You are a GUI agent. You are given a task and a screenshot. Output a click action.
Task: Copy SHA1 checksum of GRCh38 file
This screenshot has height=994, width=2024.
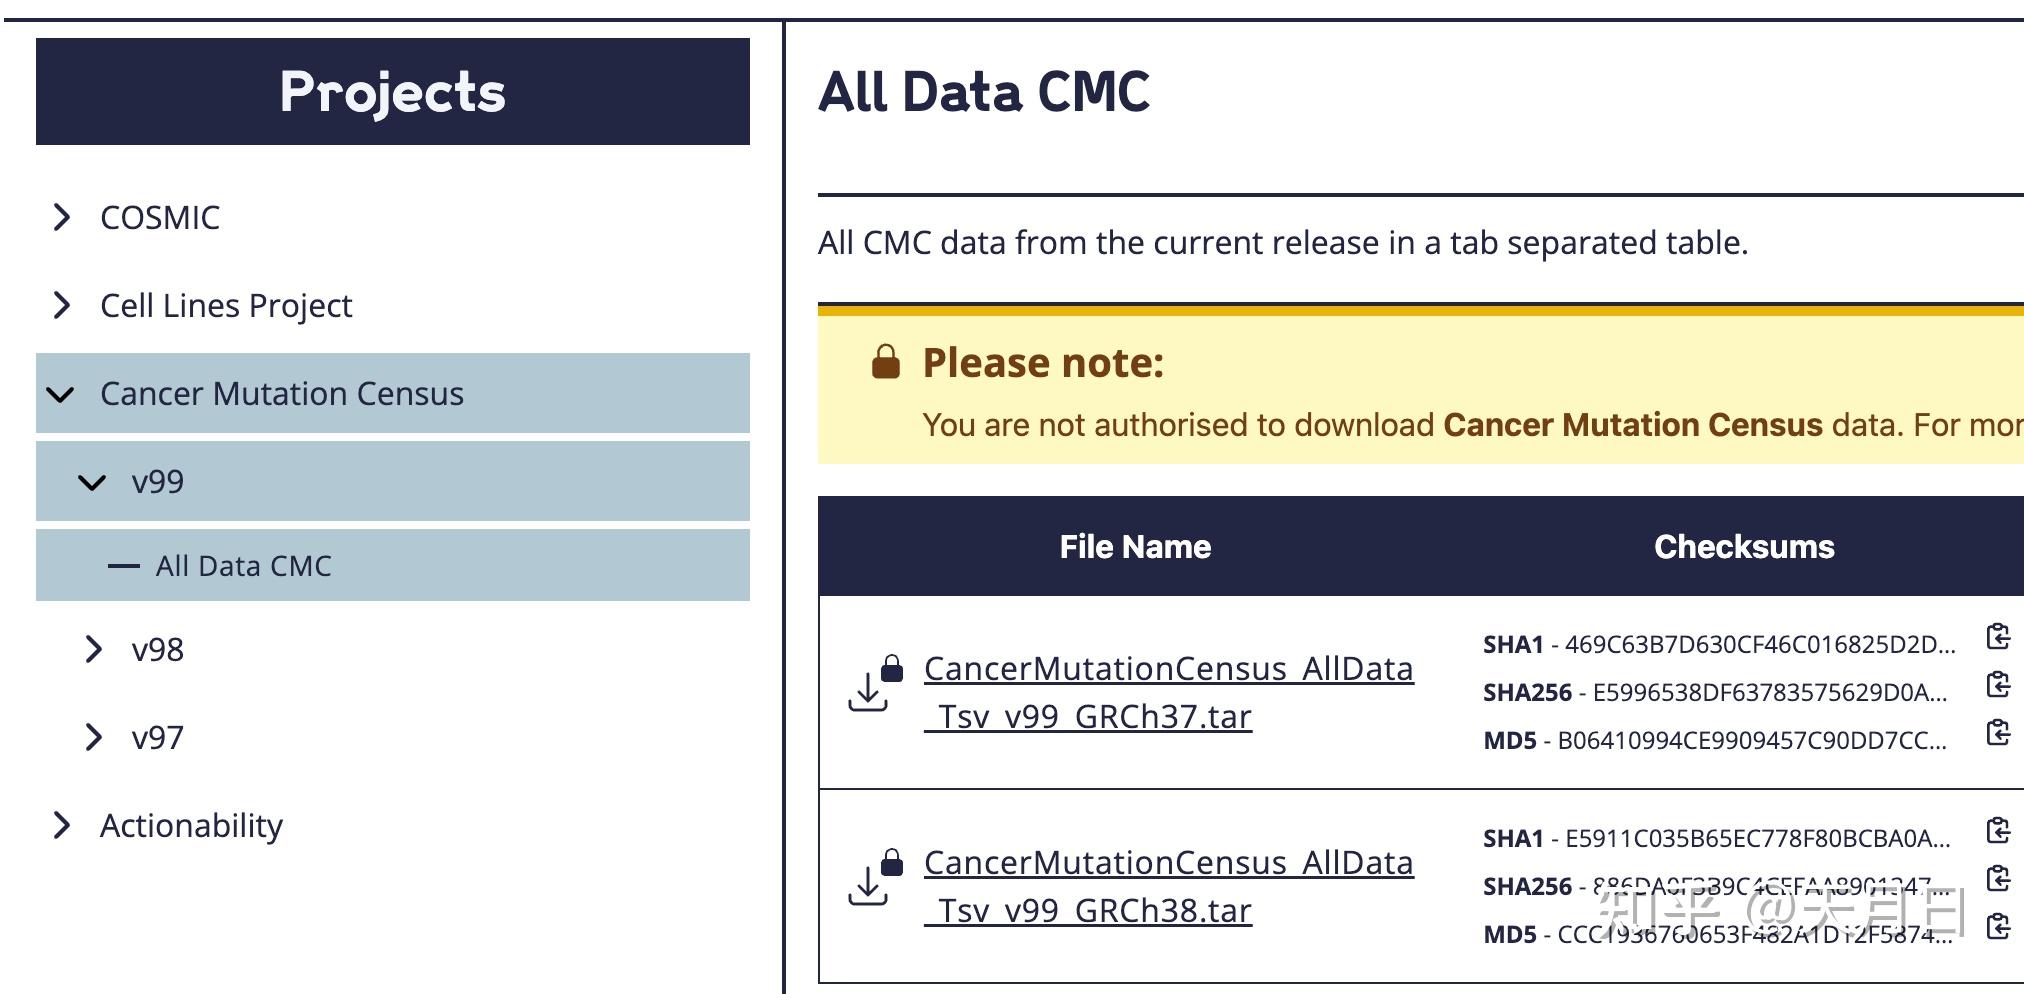tap(1997, 831)
